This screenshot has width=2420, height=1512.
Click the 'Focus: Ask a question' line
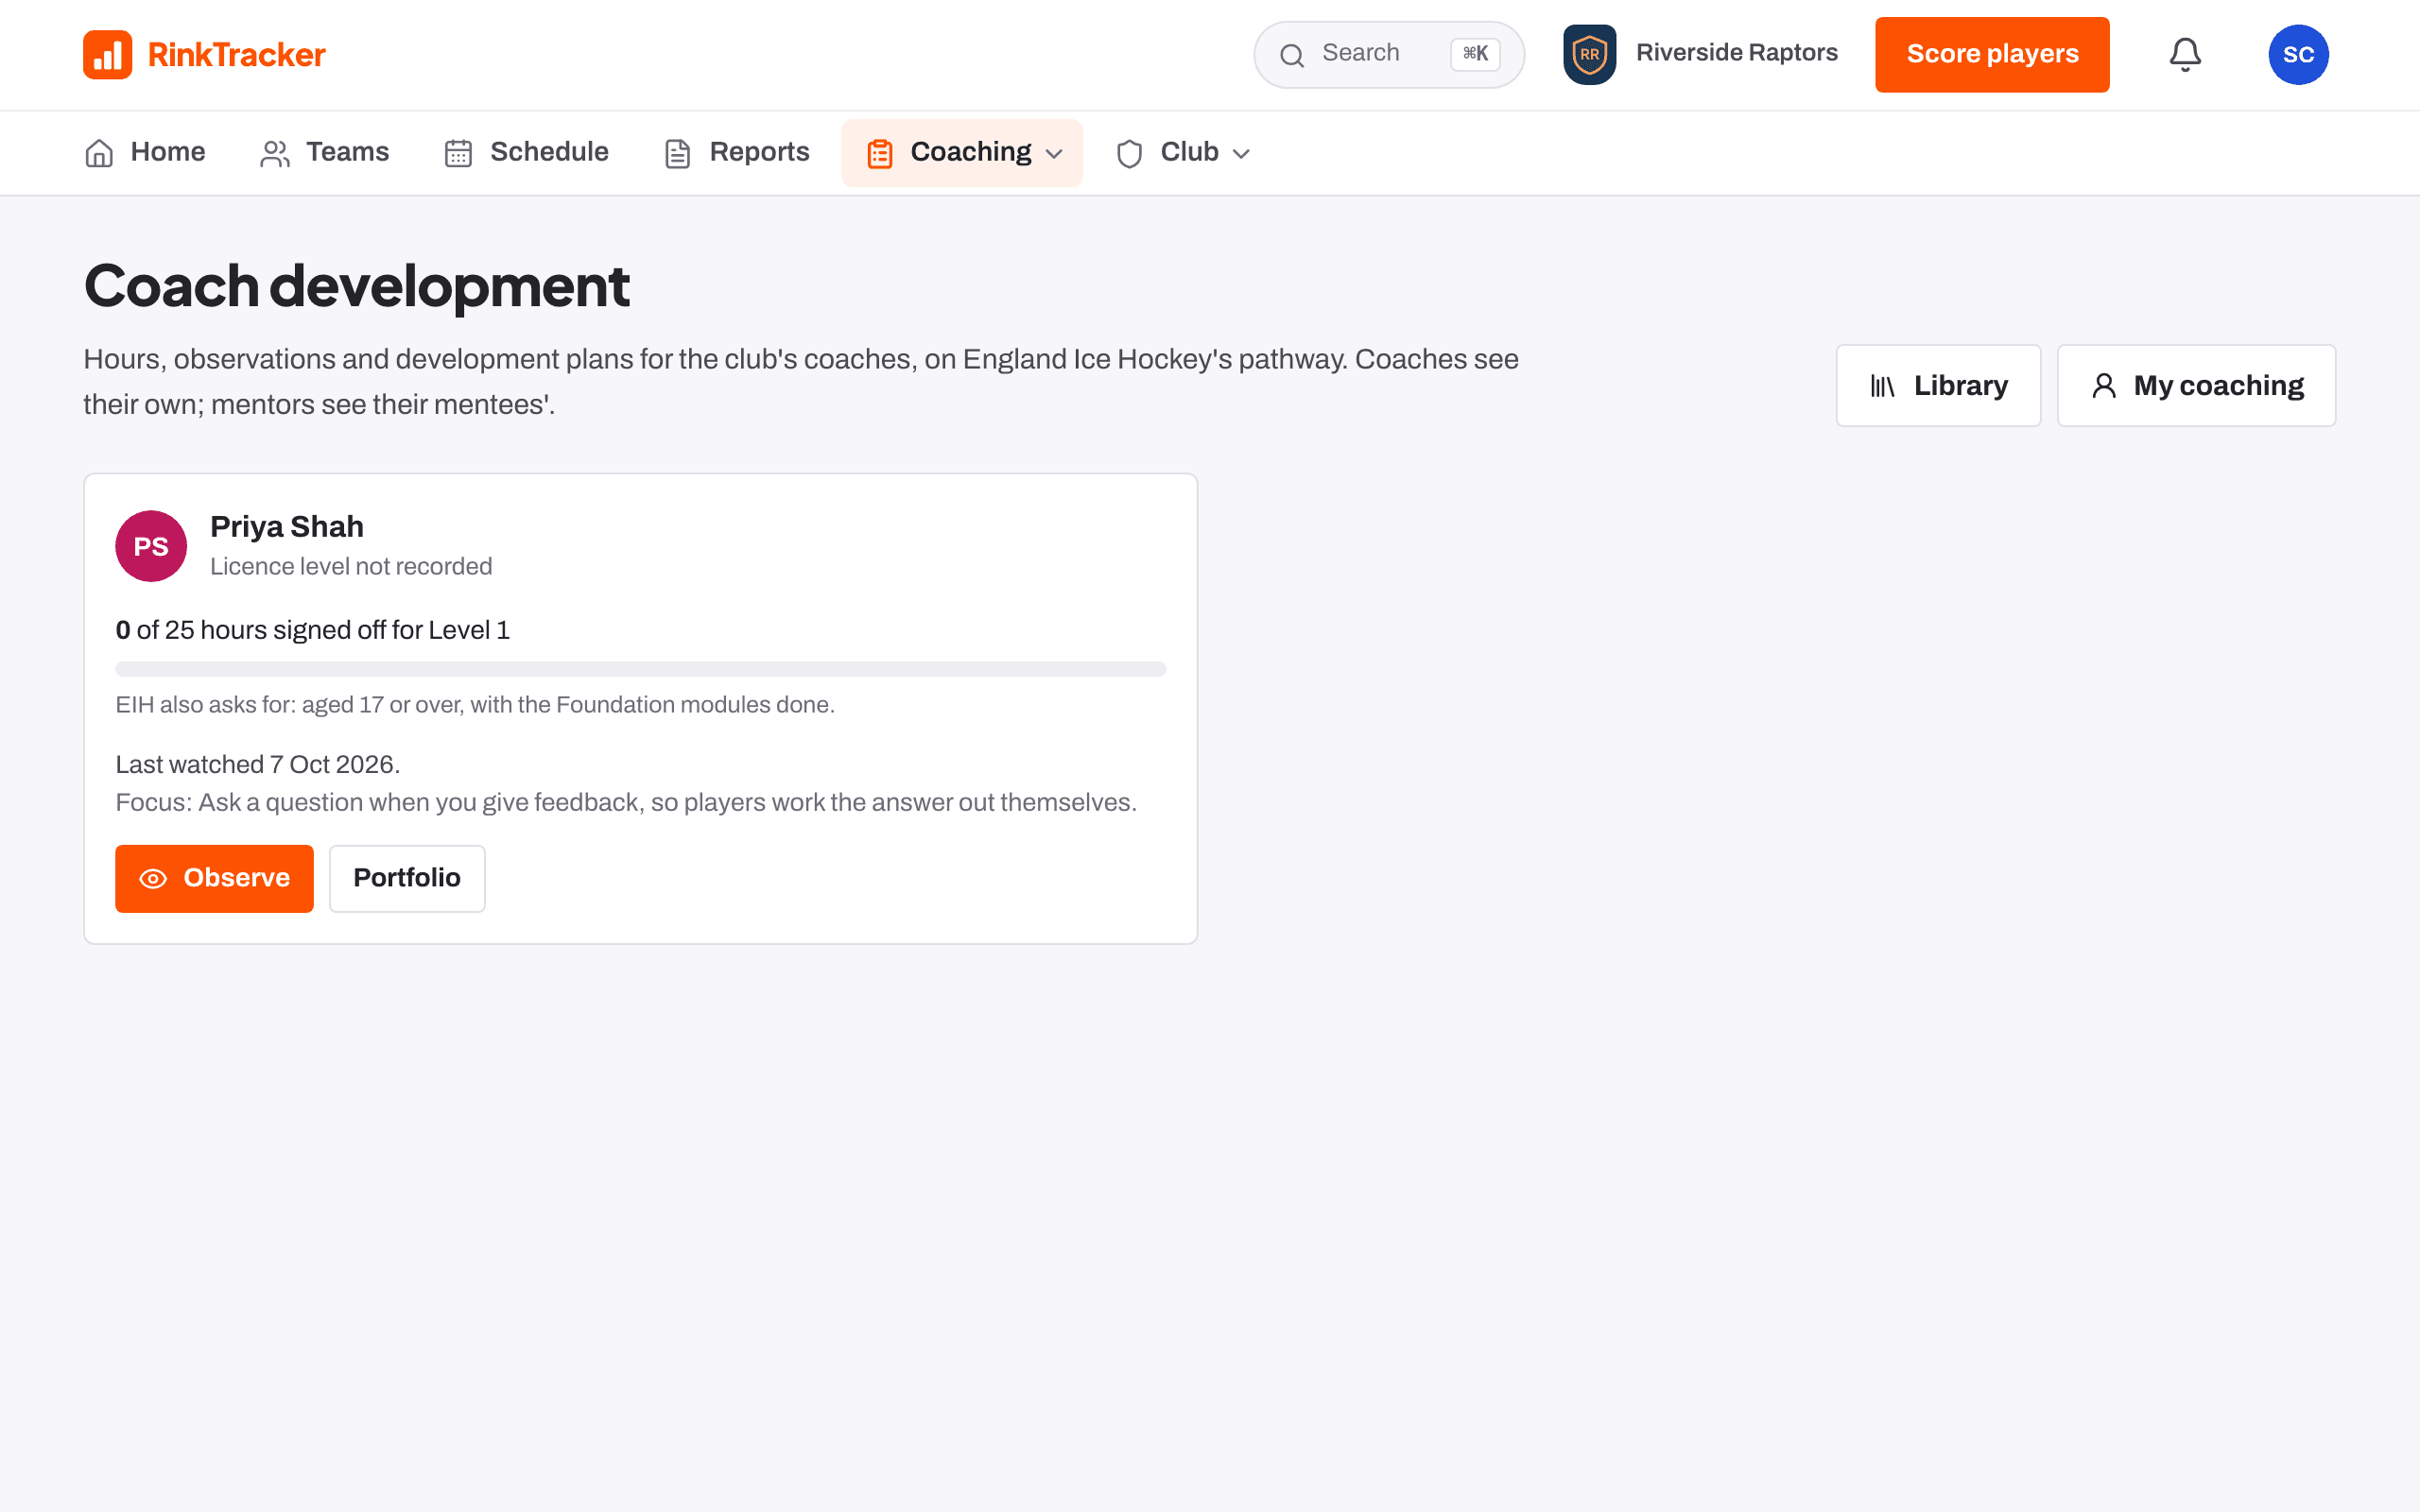[x=626, y=803]
